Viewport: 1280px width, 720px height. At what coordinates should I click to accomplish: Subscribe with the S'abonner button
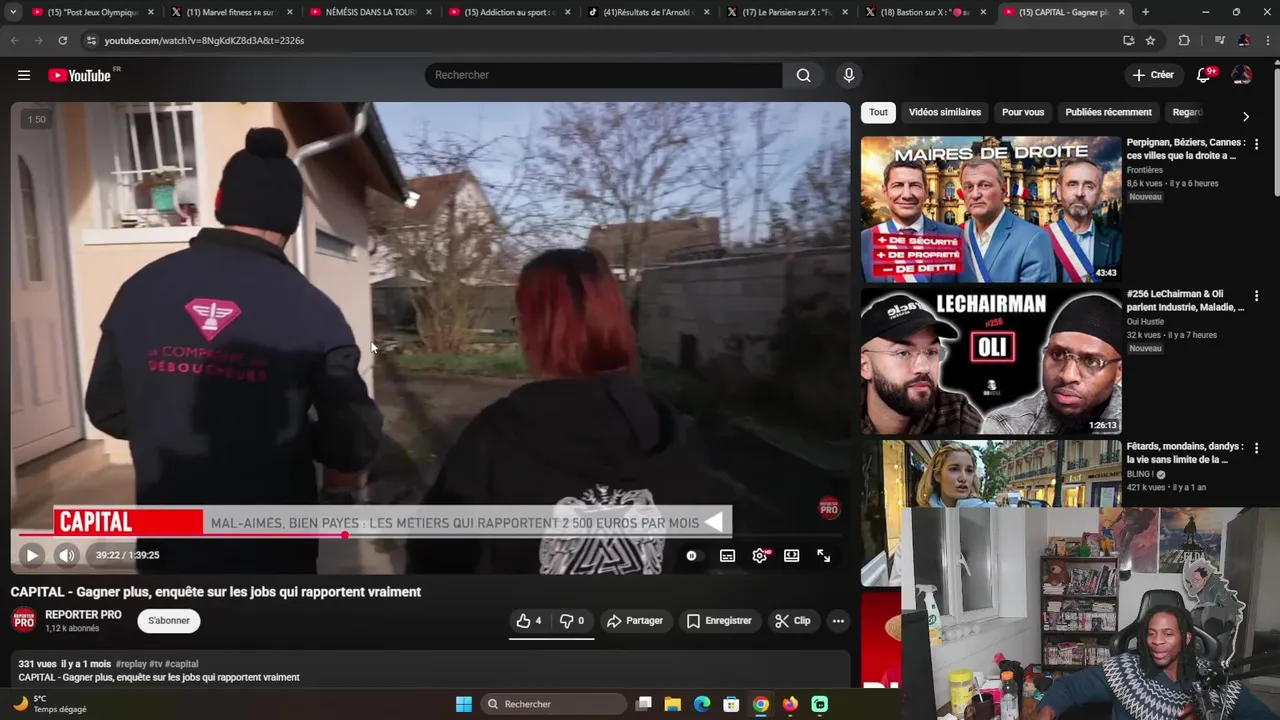[169, 621]
